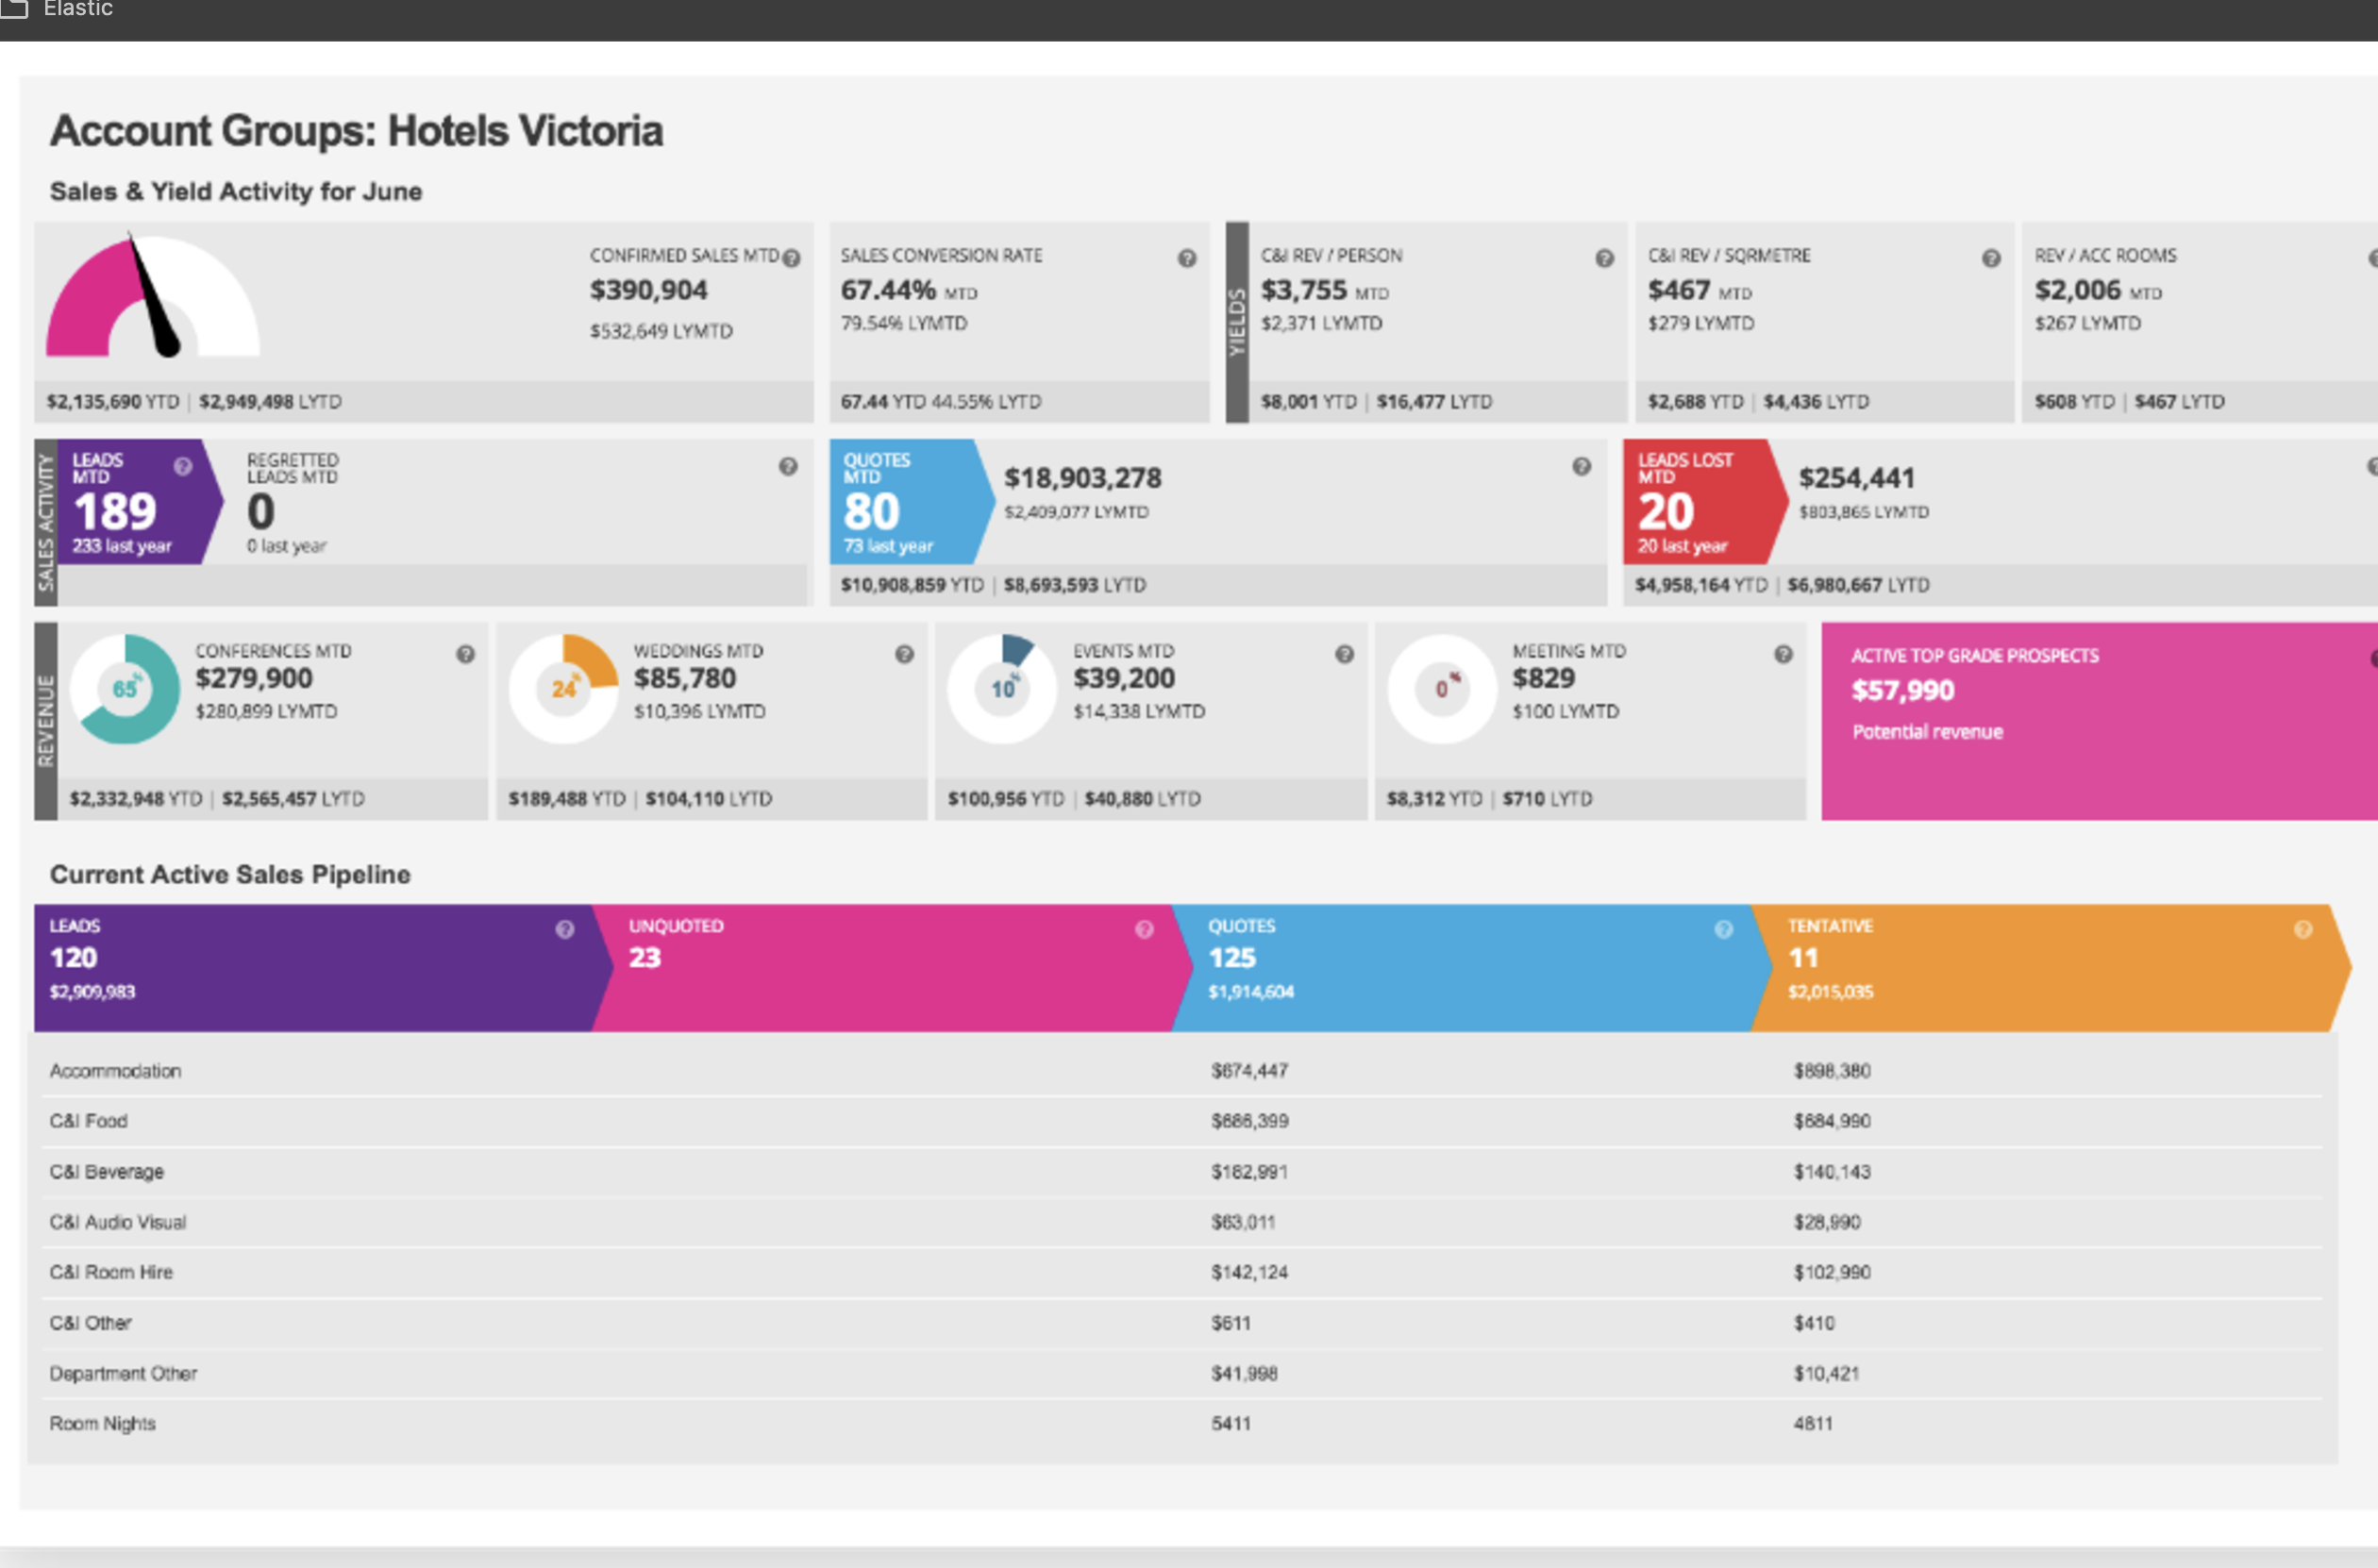
Task: Click help icon on Sales Conversion Rate
Action: 1186,258
